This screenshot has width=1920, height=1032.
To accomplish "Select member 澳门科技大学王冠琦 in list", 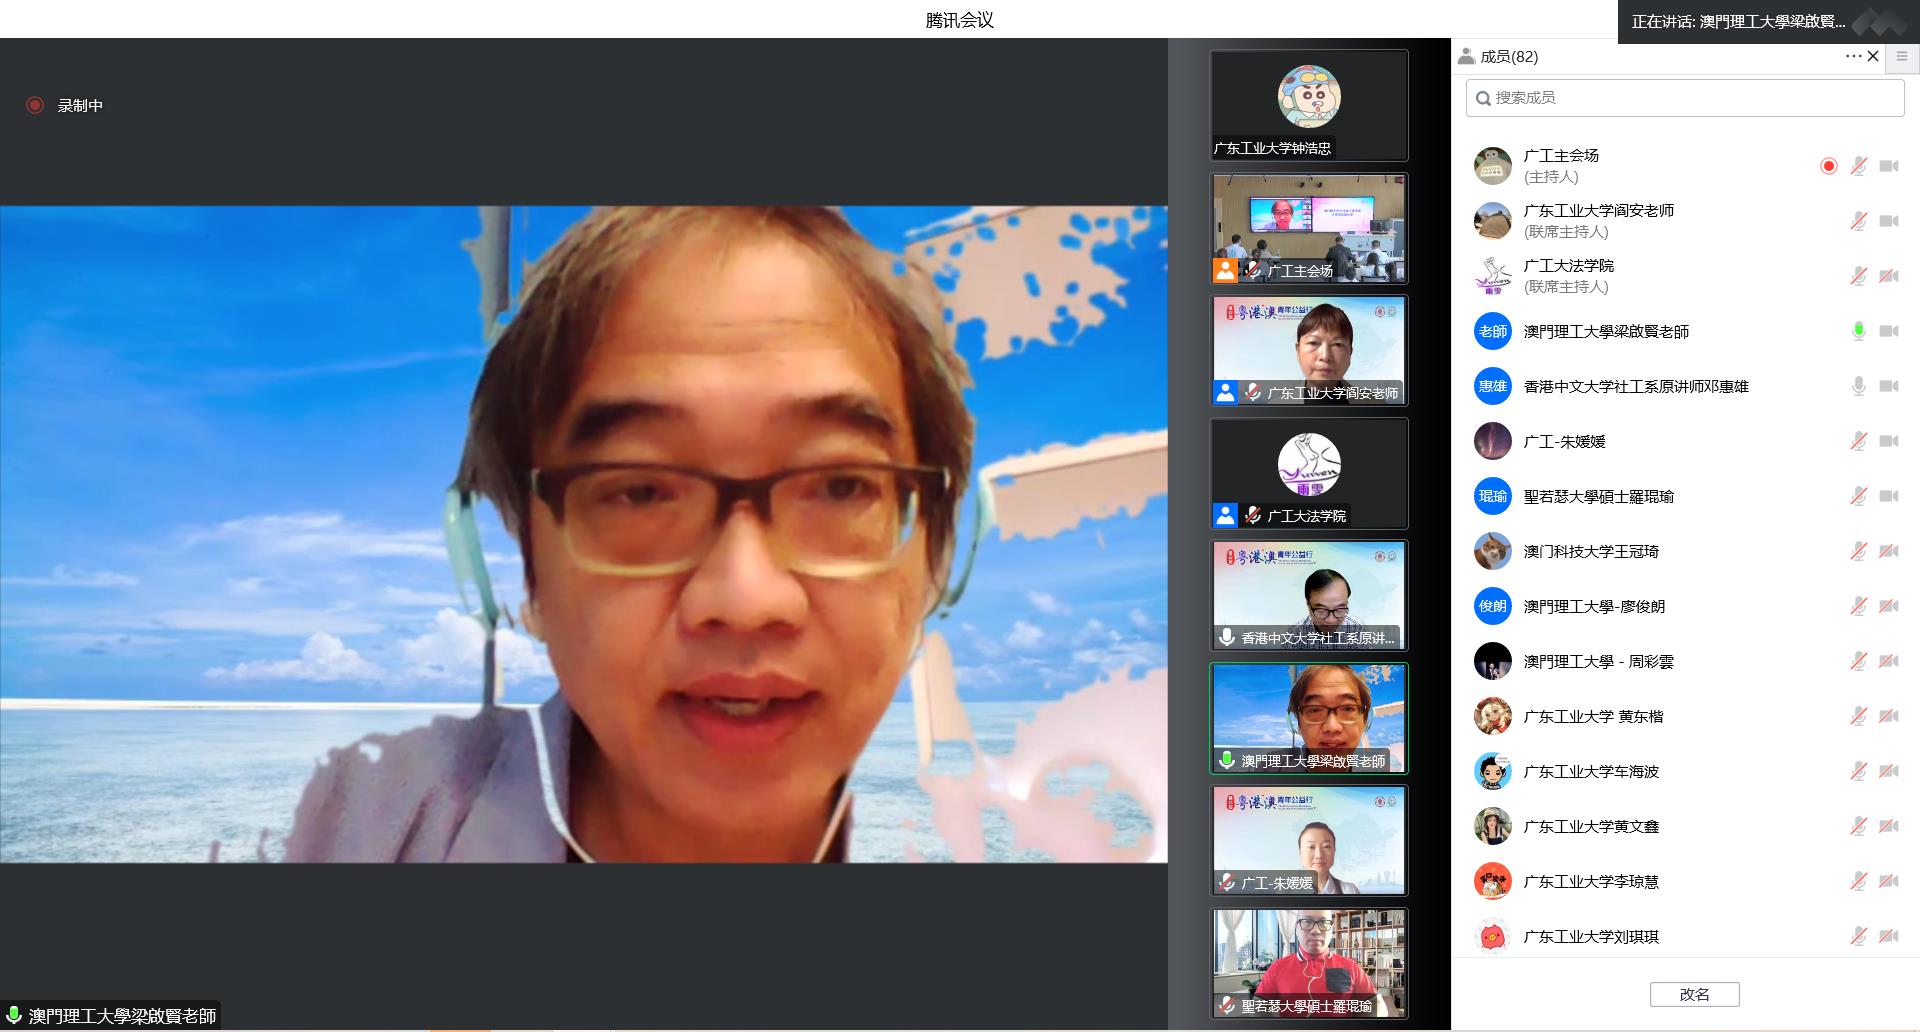I will (x=1590, y=551).
